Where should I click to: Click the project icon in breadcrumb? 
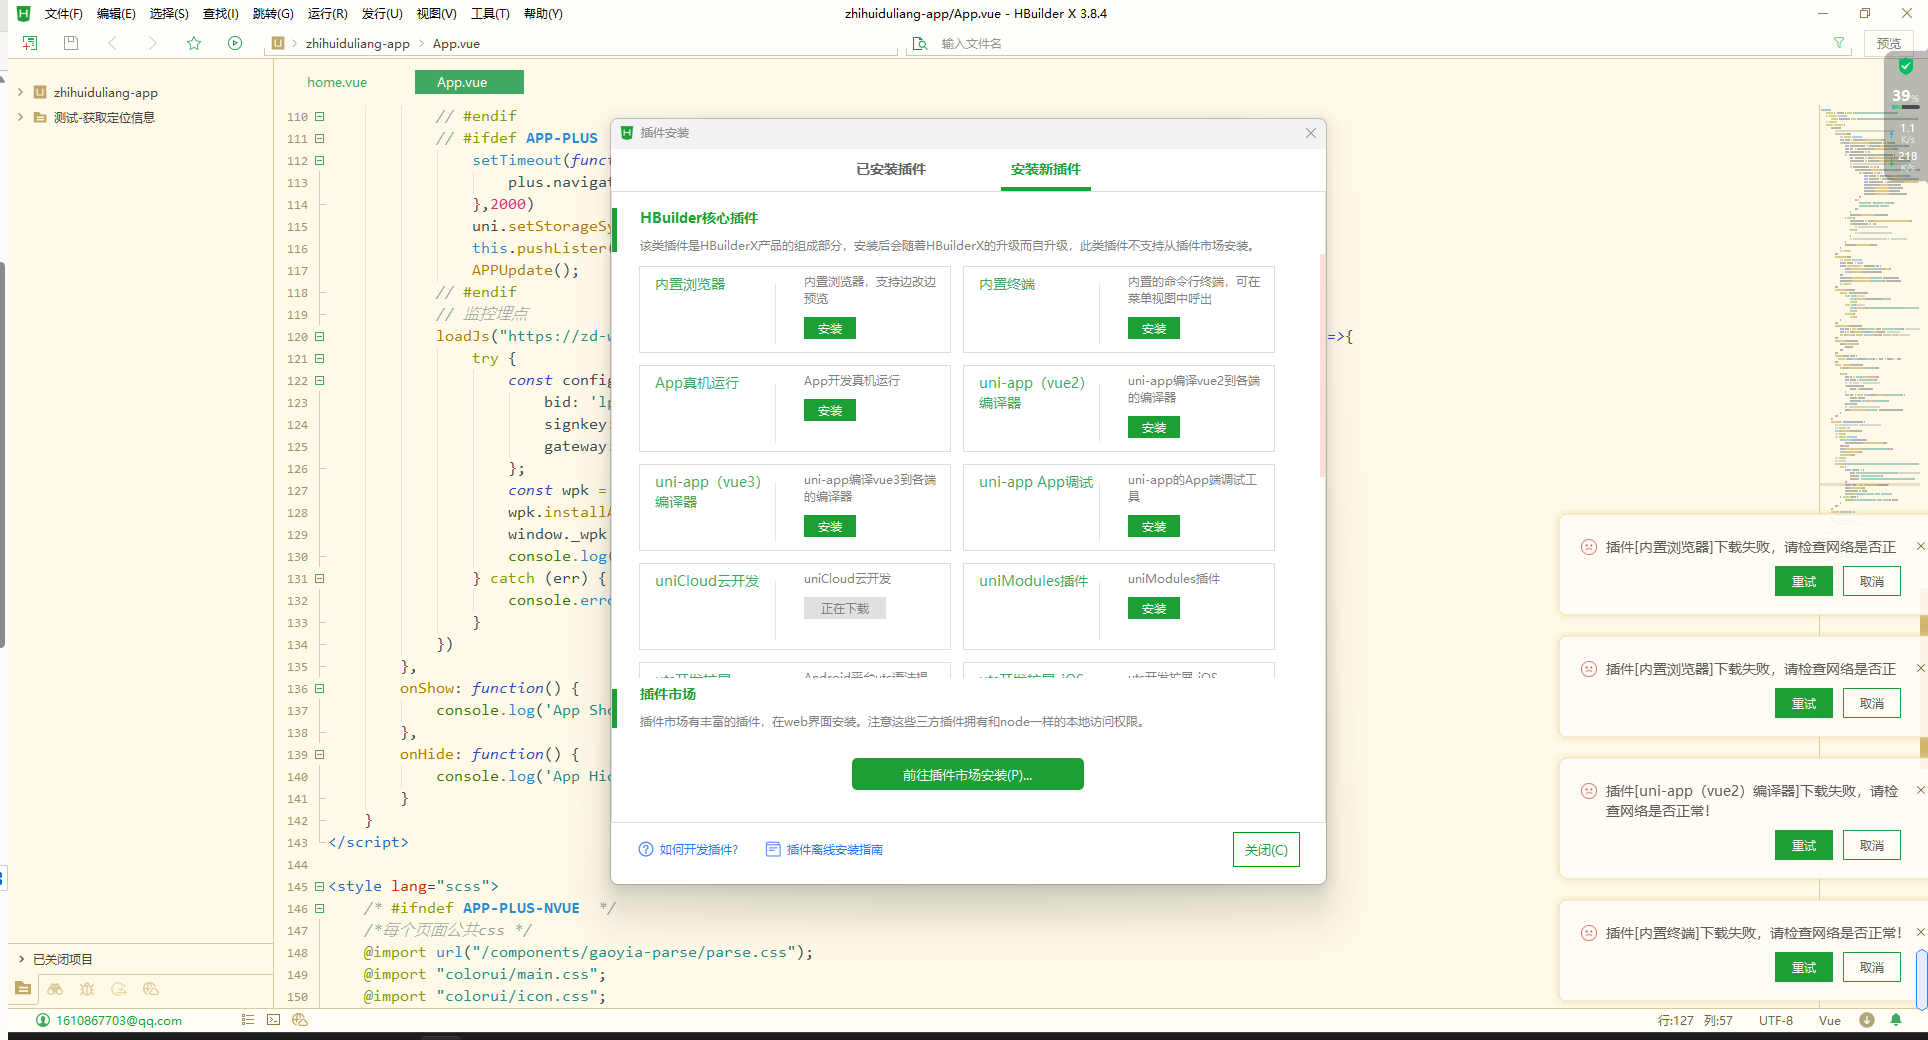tap(278, 43)
